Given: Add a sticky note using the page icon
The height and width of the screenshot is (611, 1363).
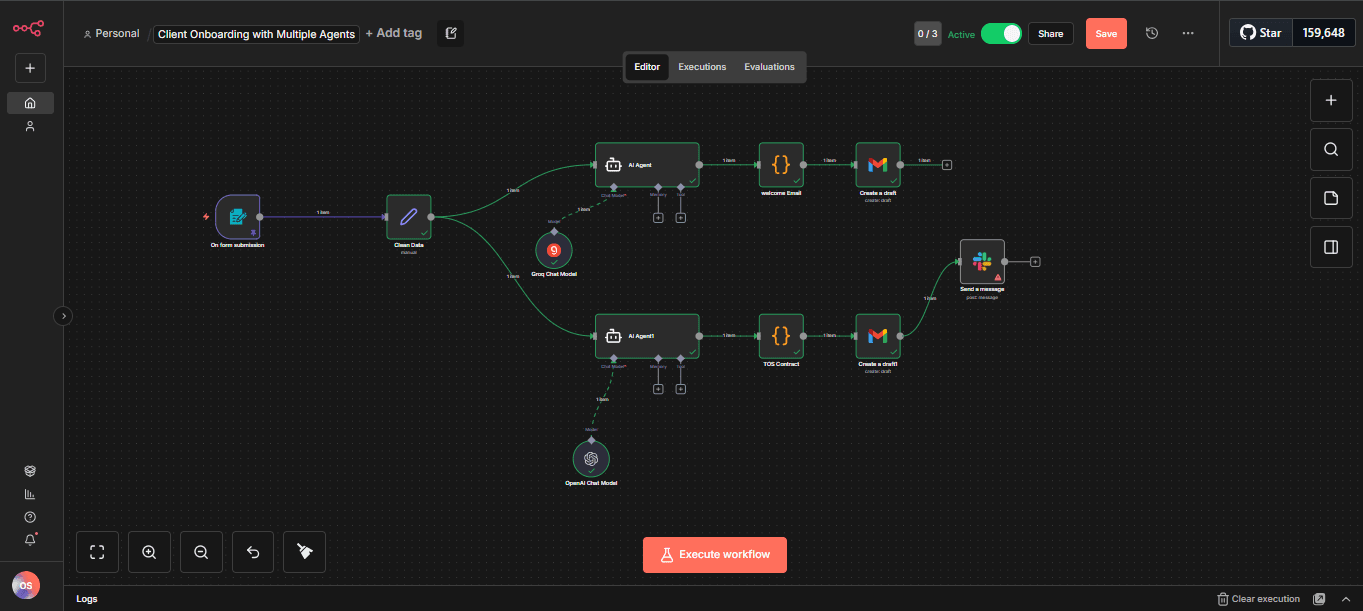Looking at the screenshot, I should (x=1330, y=197).
